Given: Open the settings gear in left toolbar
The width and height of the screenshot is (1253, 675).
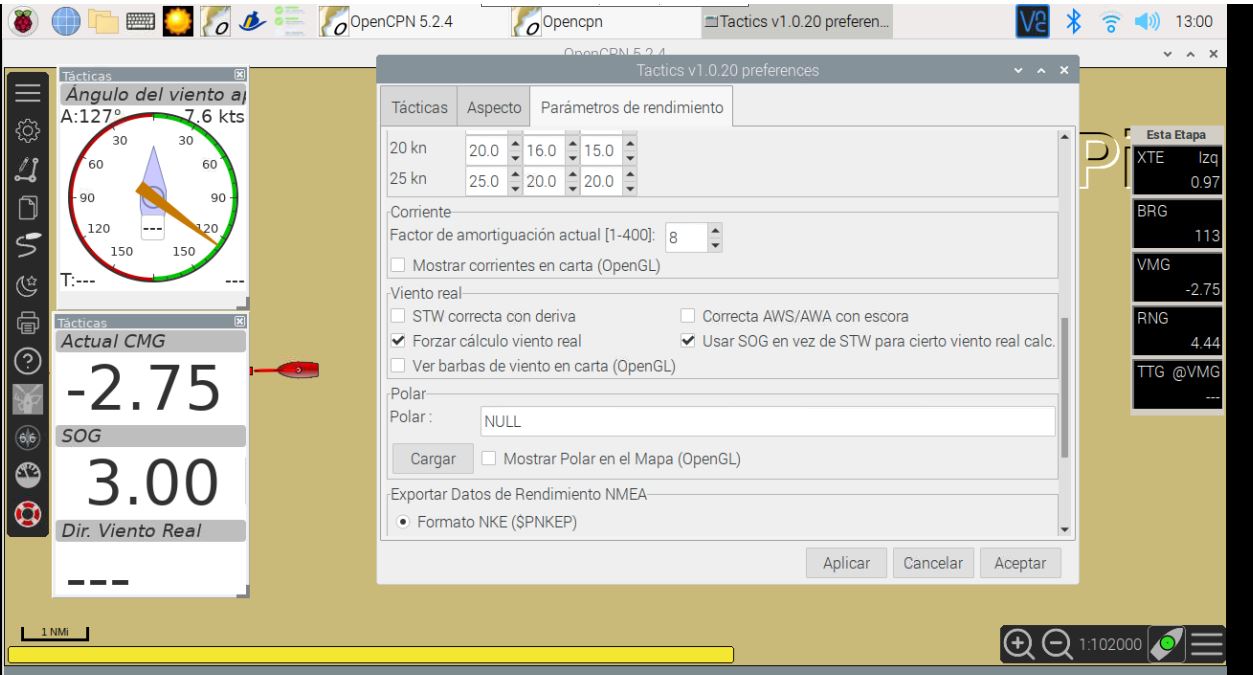Looking at the screenshot, I should pos(27,131).
